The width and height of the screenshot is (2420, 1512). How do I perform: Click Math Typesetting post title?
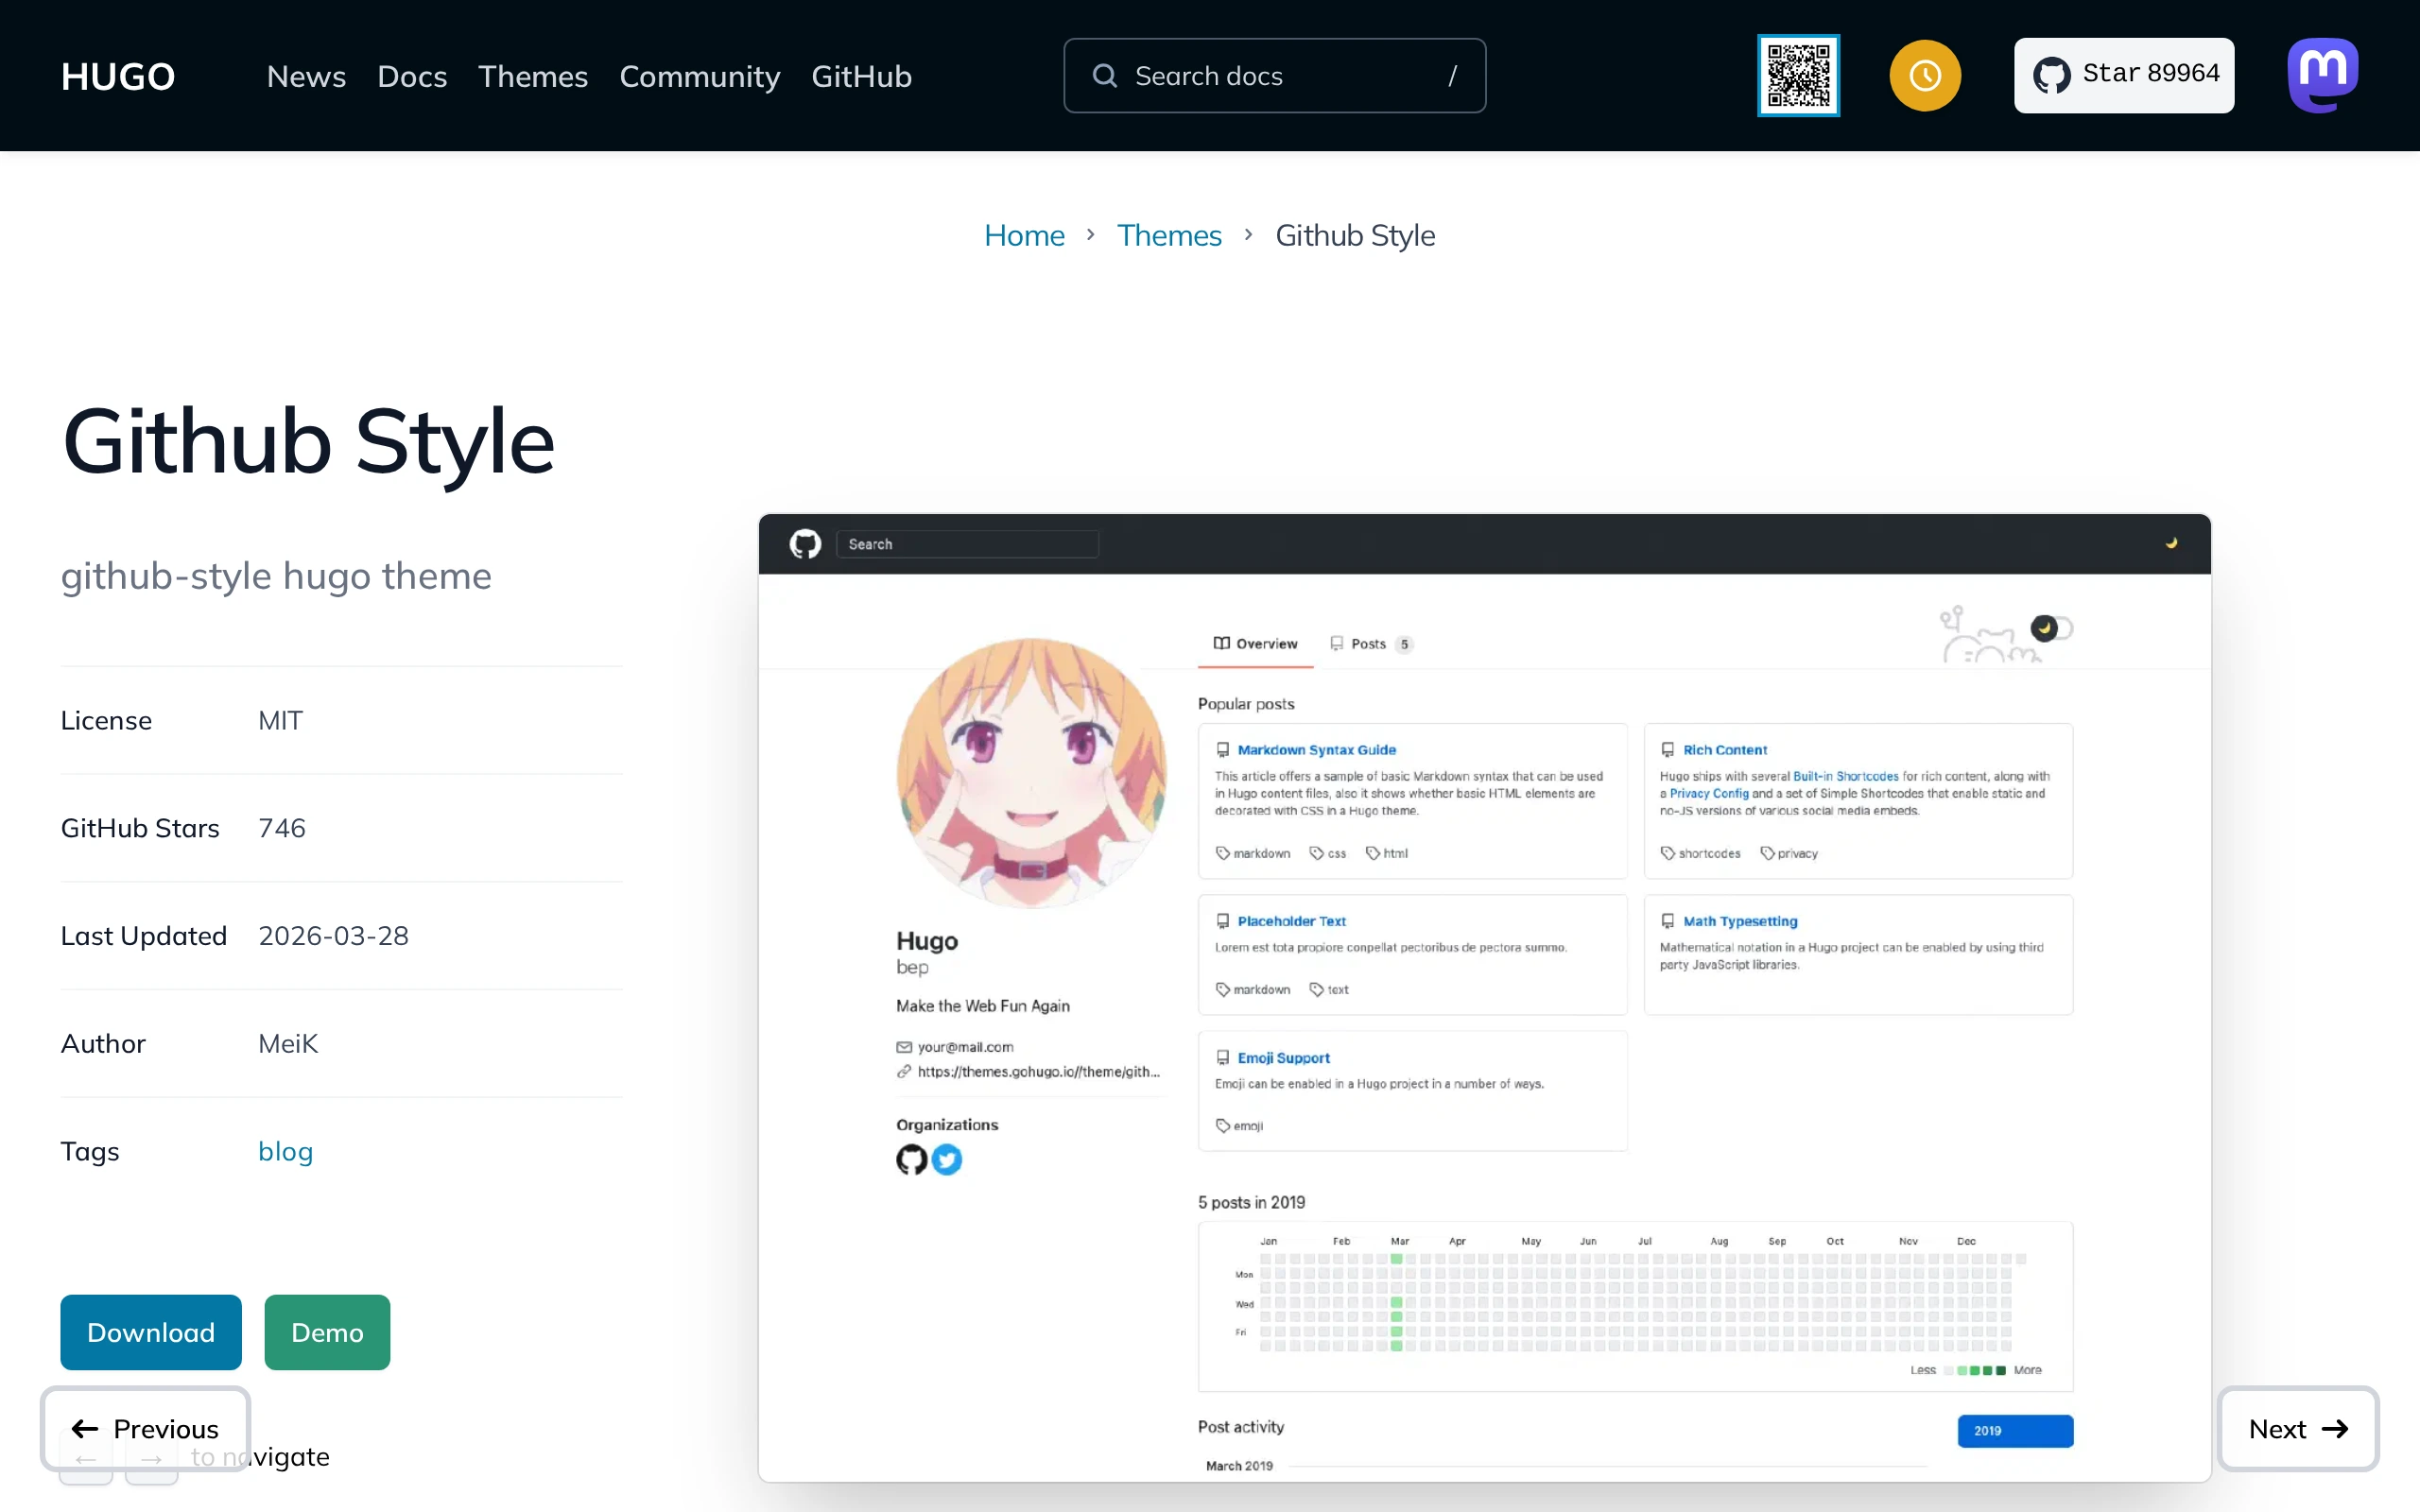pos(1739,921)
